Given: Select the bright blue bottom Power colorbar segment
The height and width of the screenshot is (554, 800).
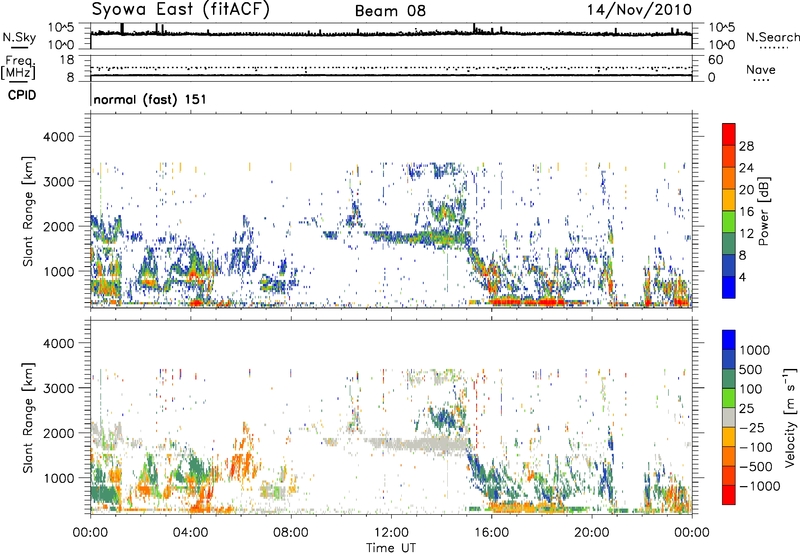Looking at the screenshot, I should (729, 288).
